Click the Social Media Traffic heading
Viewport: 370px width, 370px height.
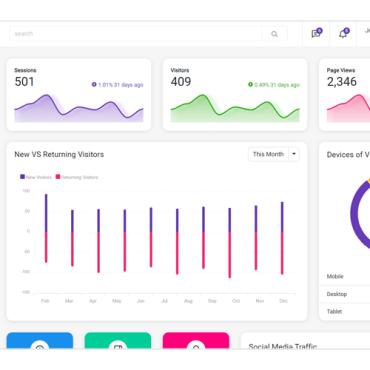pos(283,346)
